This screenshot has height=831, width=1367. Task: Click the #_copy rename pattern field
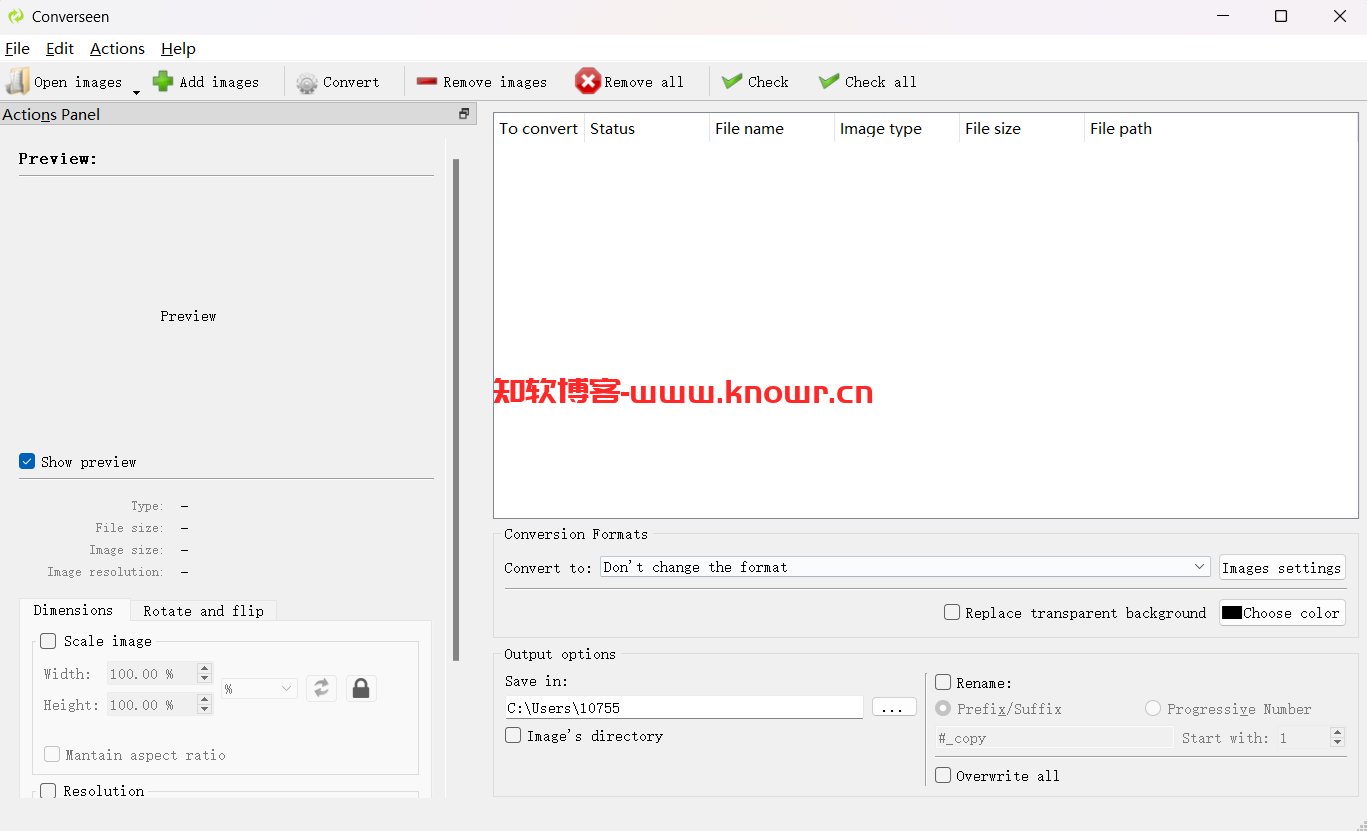(1054, 738)
